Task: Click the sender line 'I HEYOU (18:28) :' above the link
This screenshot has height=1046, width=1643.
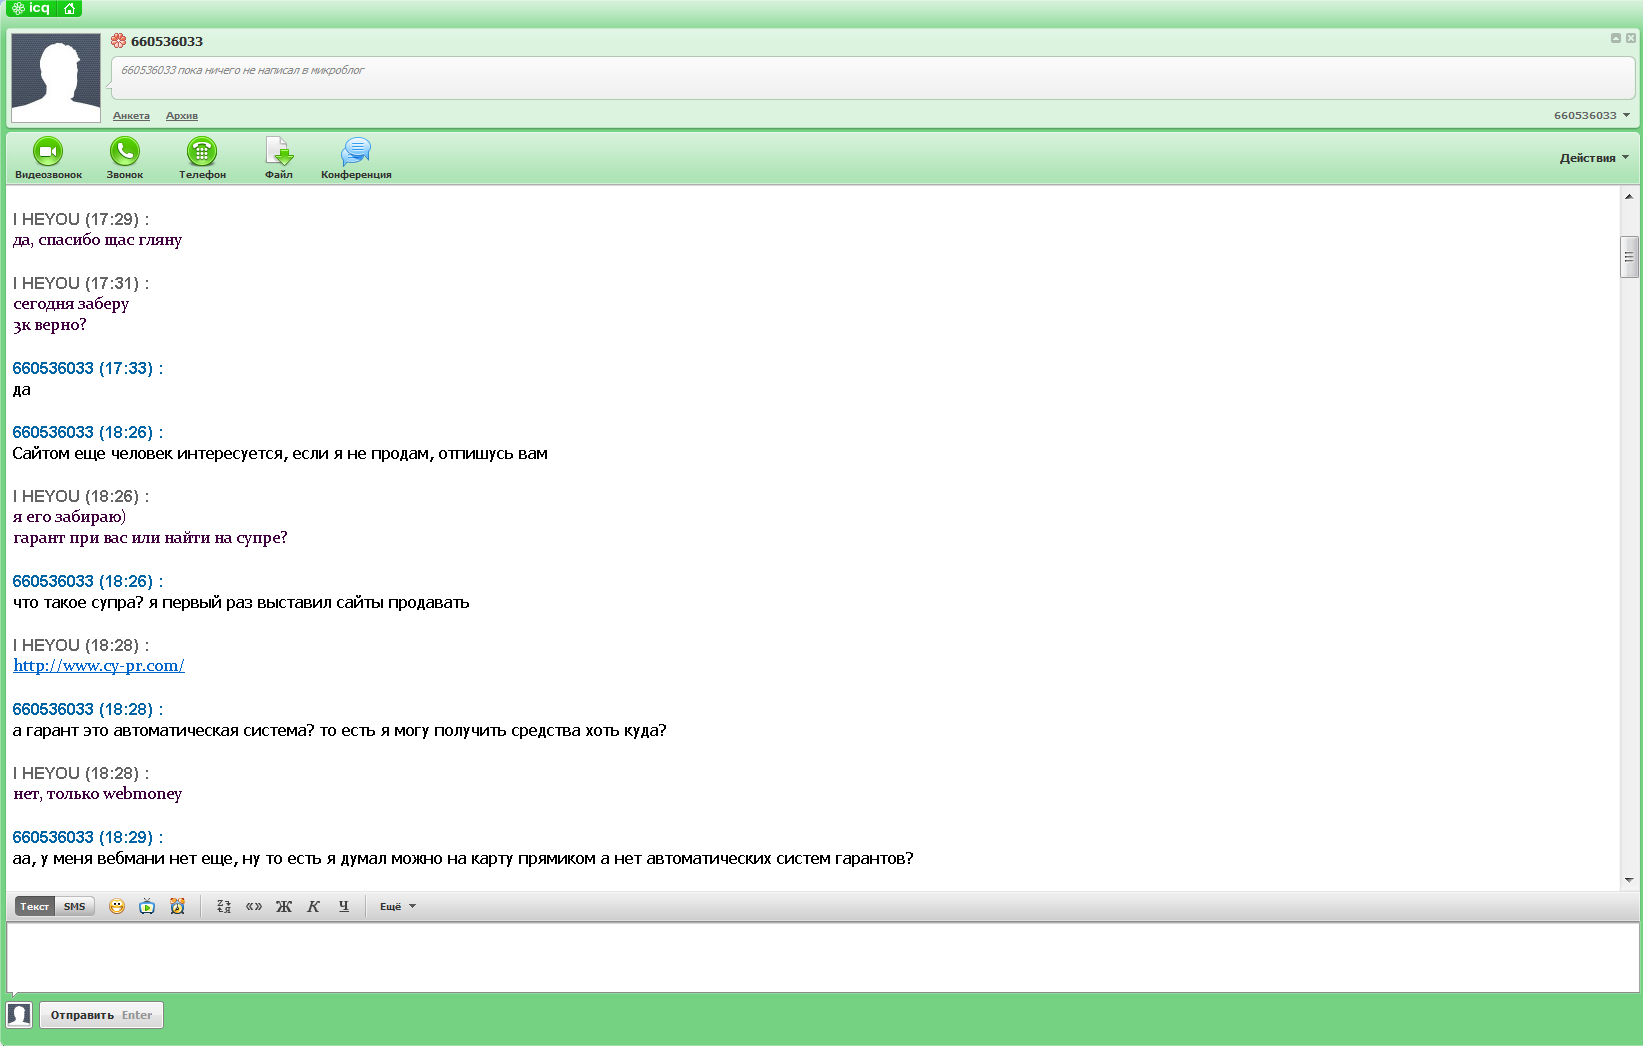Action: tap(81, 645)
